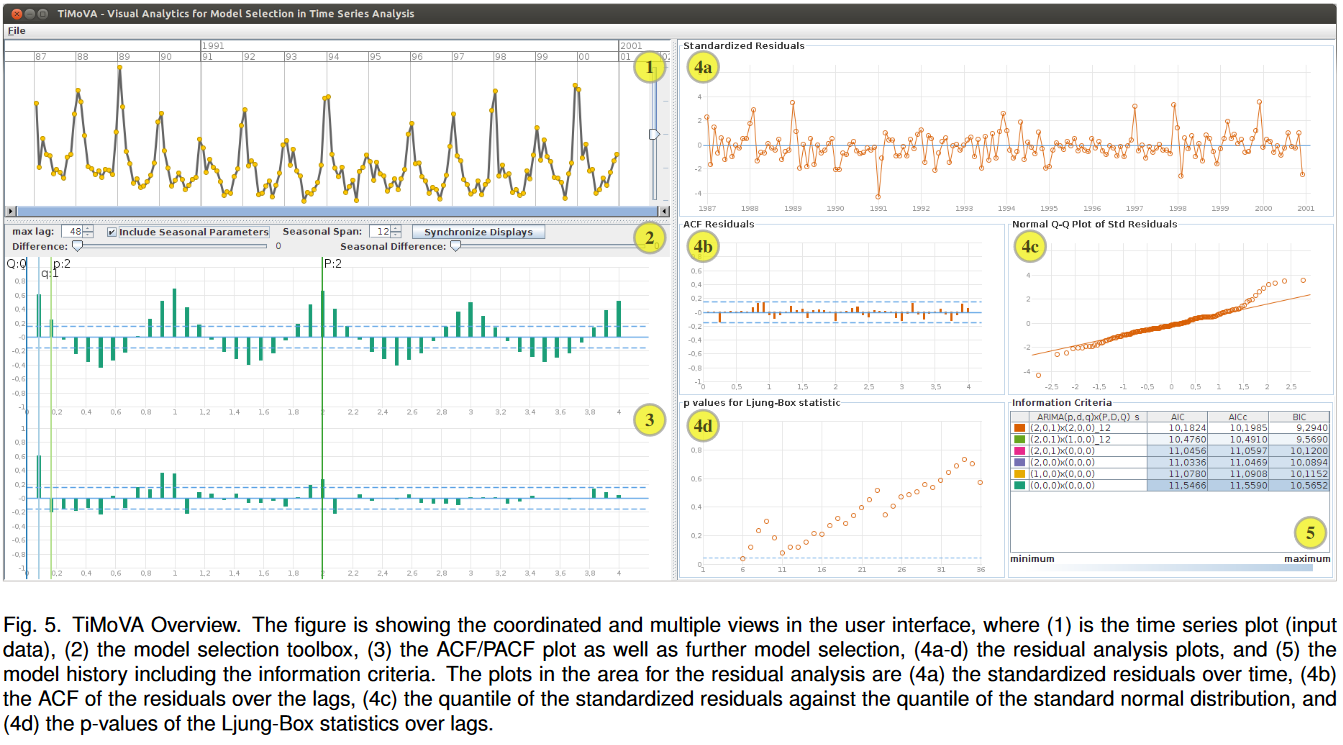1343x745 pixels.
Task: Click the Difference slider handle
Action: tap(77, 246)
